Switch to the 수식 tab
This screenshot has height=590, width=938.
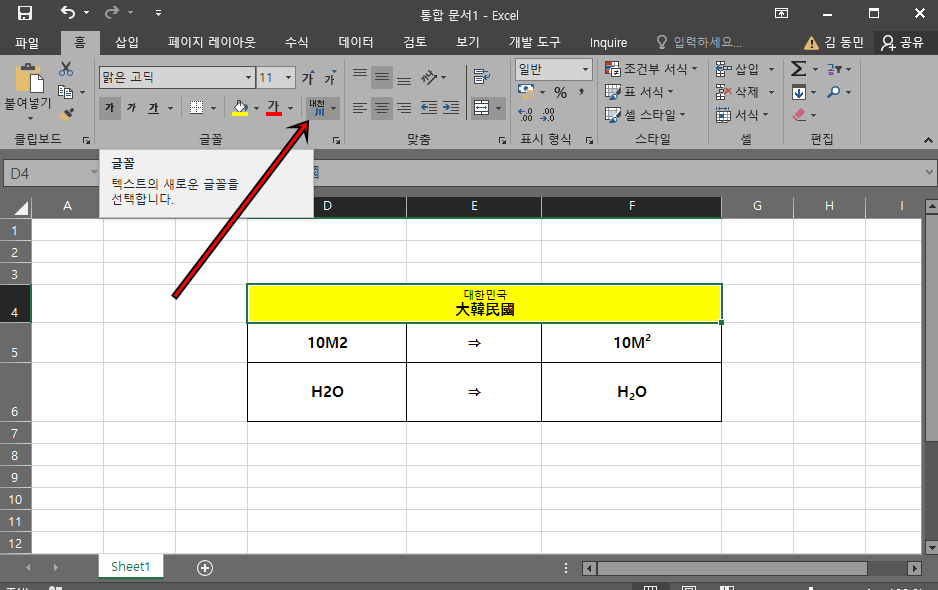tap(297, 42)
